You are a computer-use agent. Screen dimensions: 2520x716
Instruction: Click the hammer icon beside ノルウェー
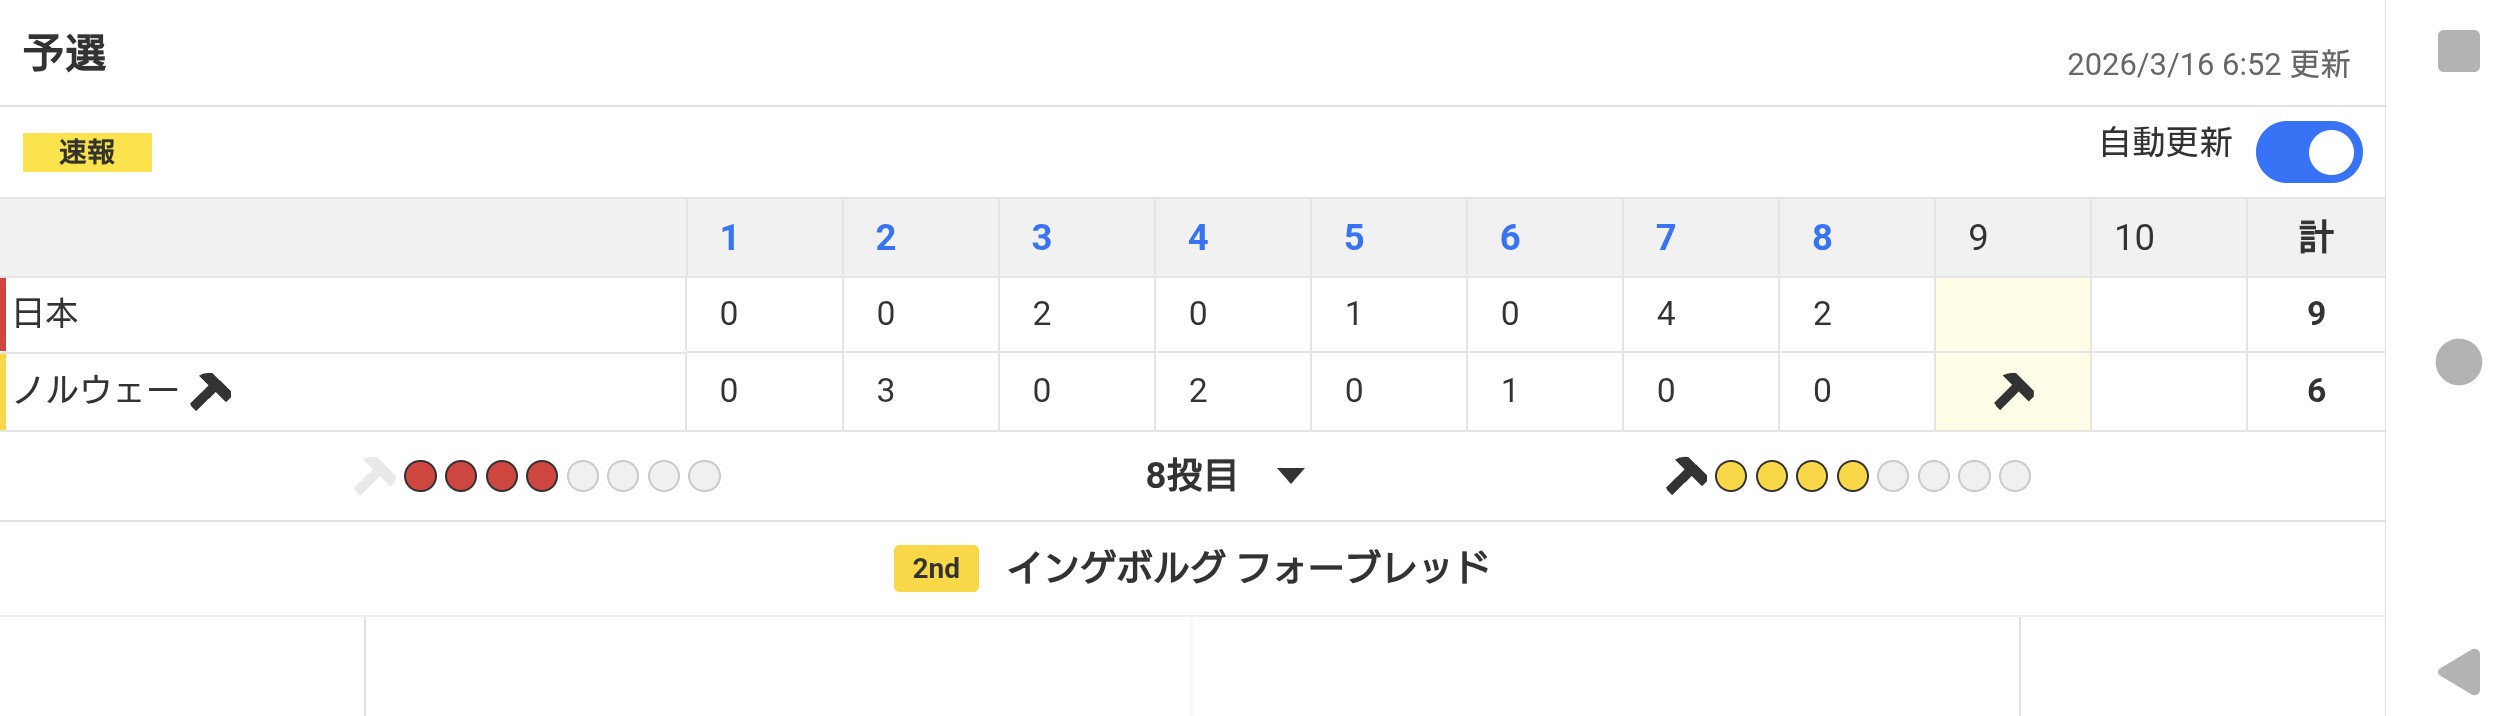coord(211,391)
